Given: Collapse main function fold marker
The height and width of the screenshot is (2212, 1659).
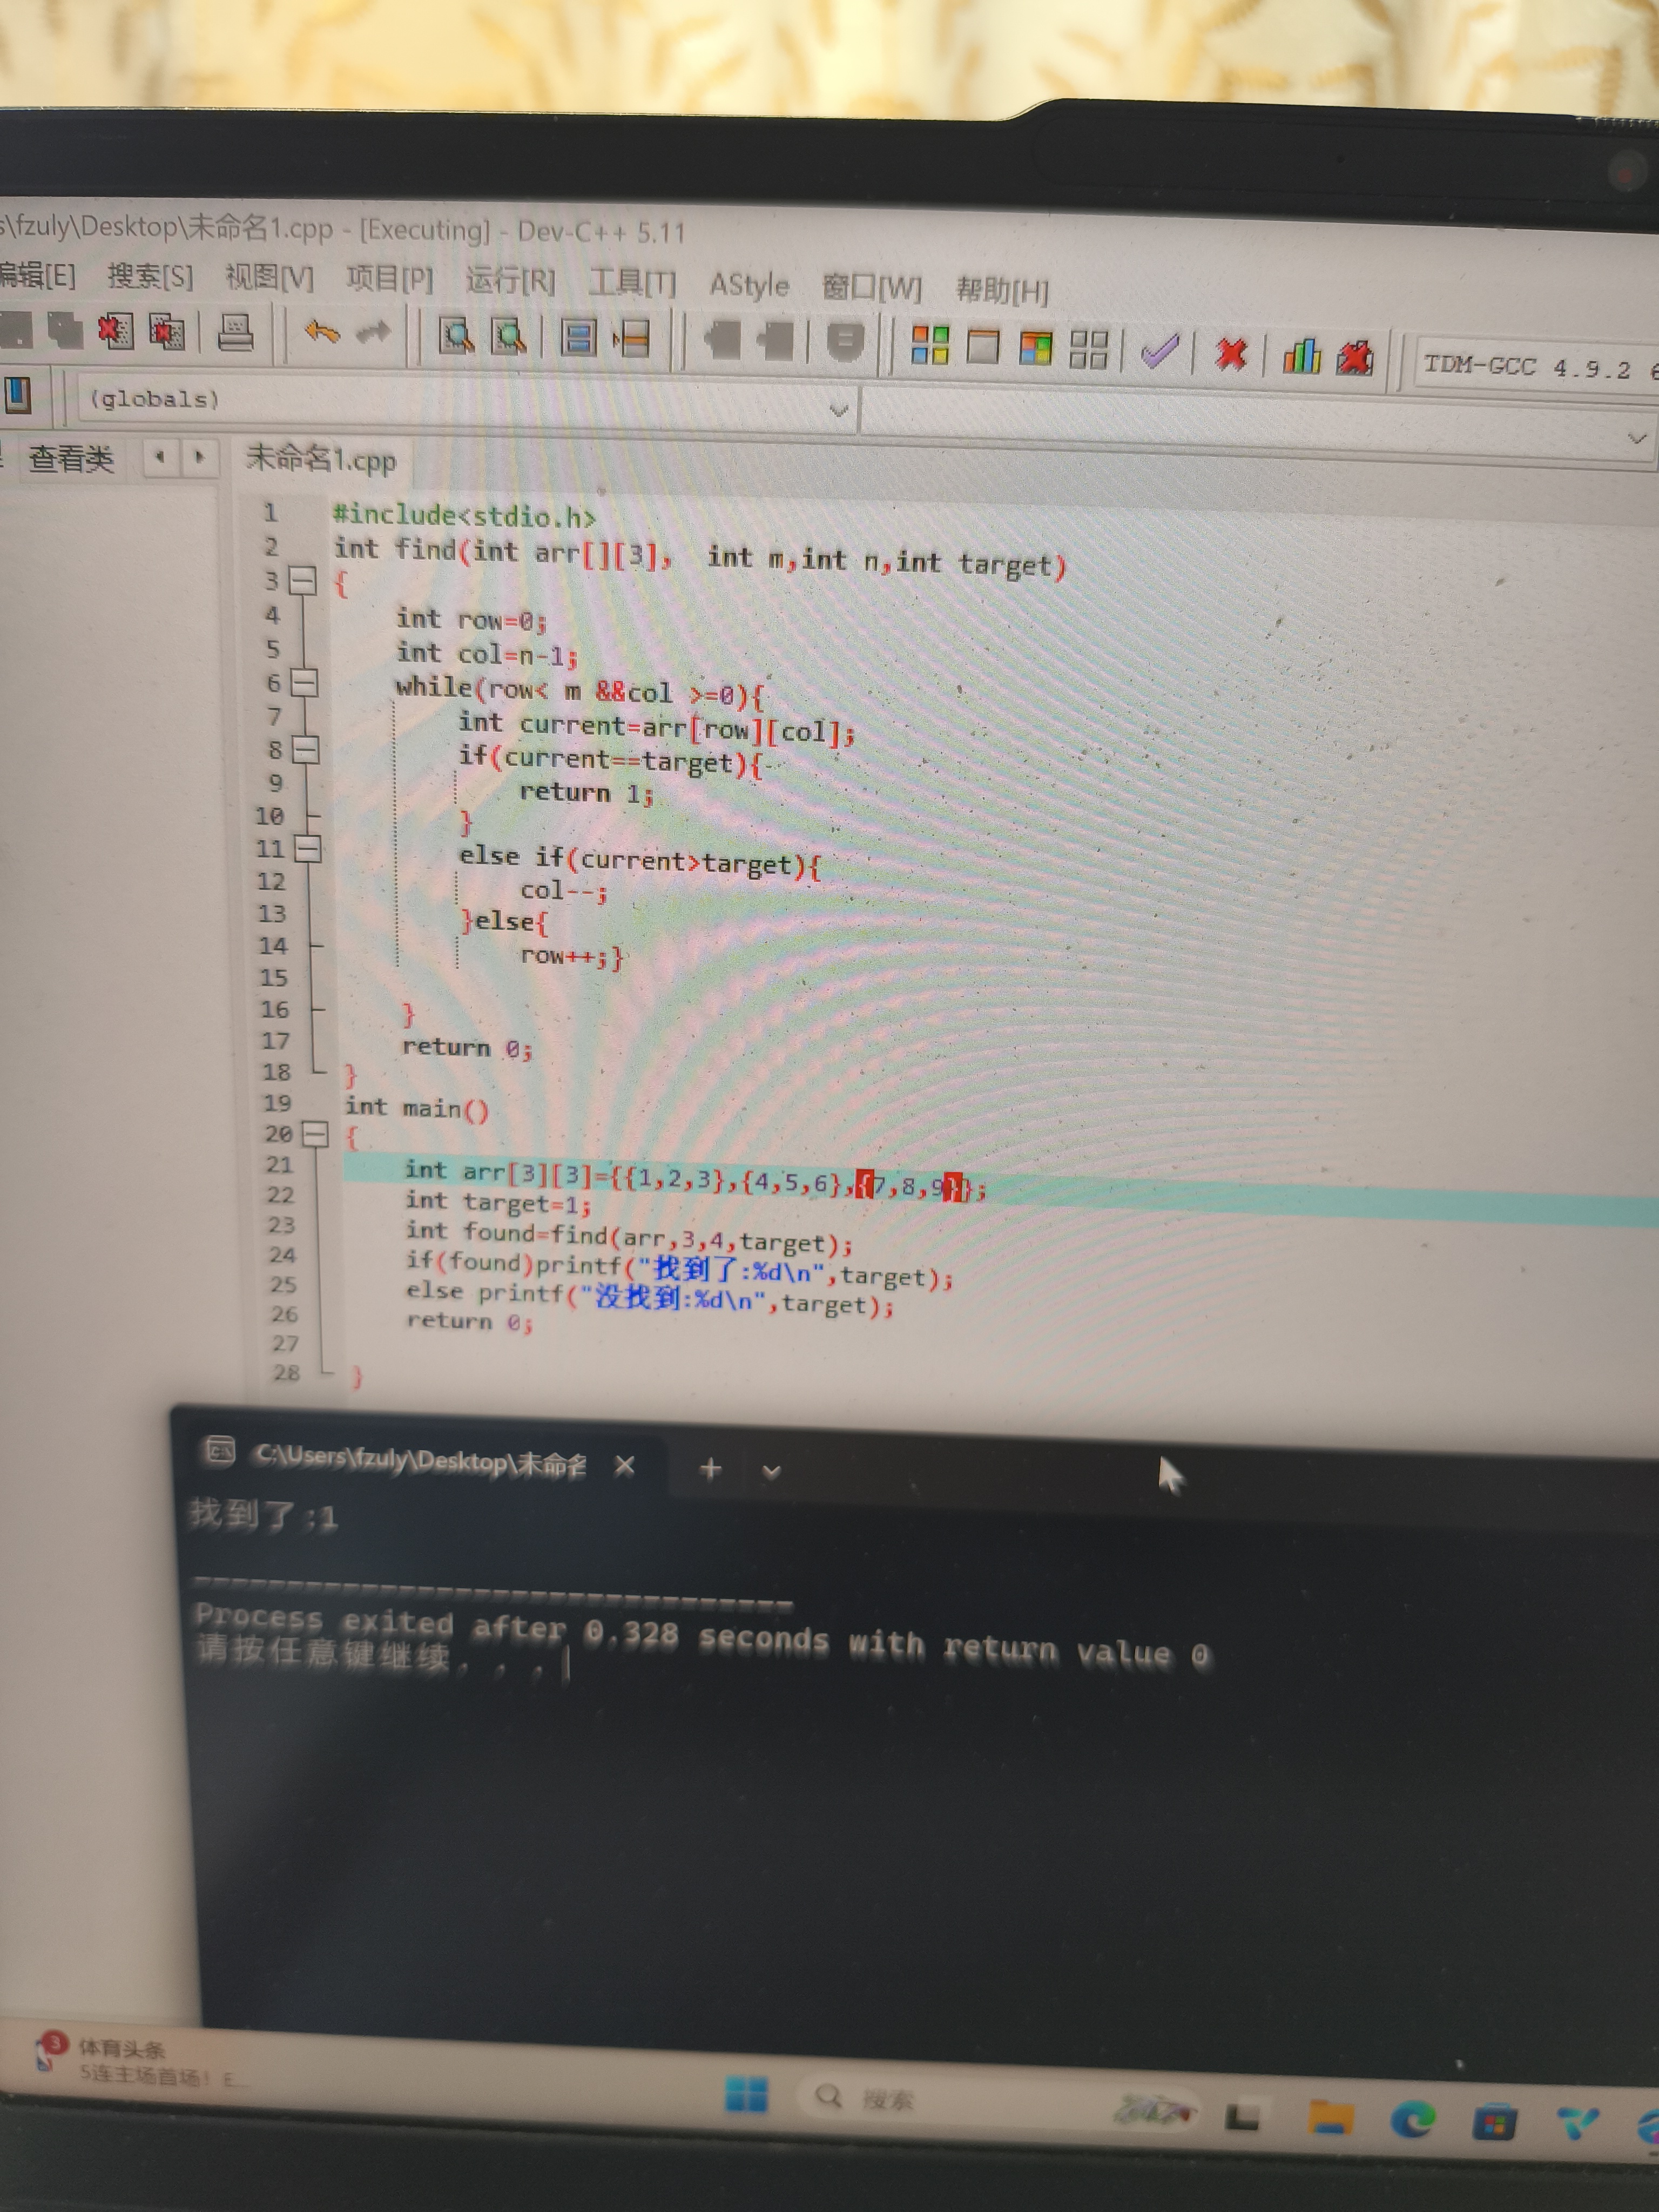Looking at the screenshot, I should coord(314,1134).
